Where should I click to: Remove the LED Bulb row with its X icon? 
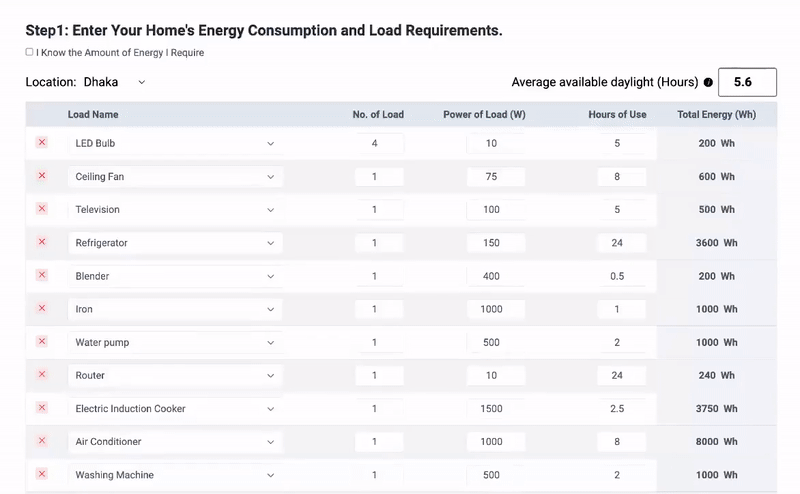coord(42,143)
